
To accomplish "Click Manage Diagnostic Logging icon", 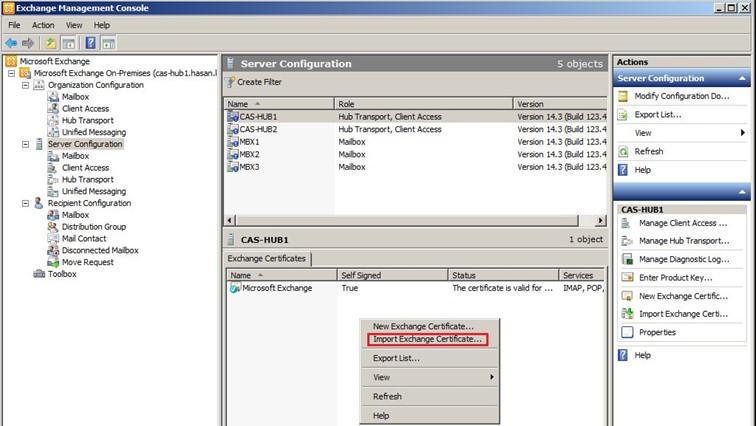I will click(x=627, y=259).
